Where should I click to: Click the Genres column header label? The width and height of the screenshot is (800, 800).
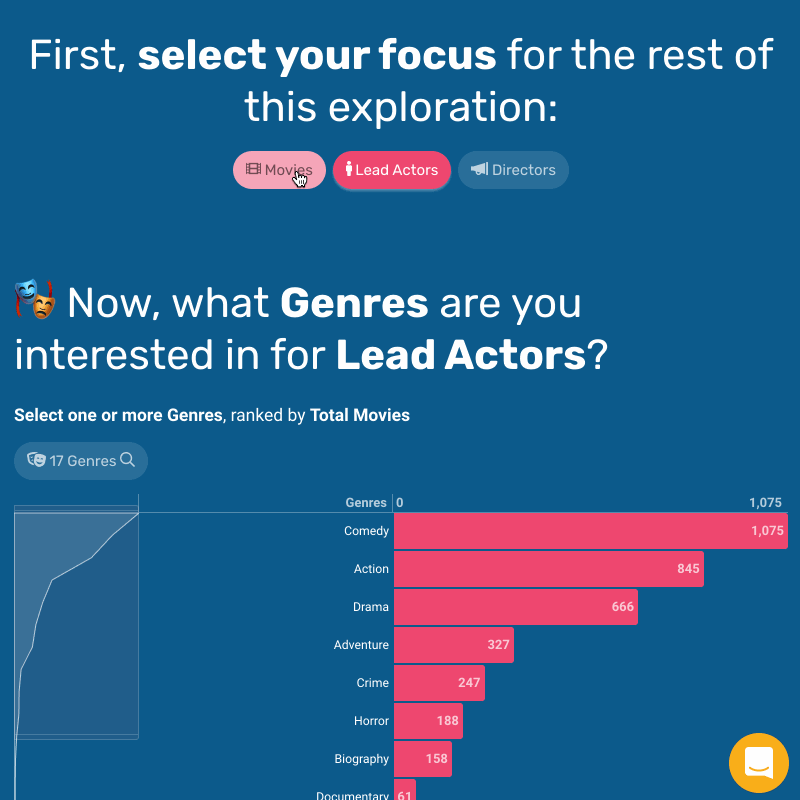[366, 503]
